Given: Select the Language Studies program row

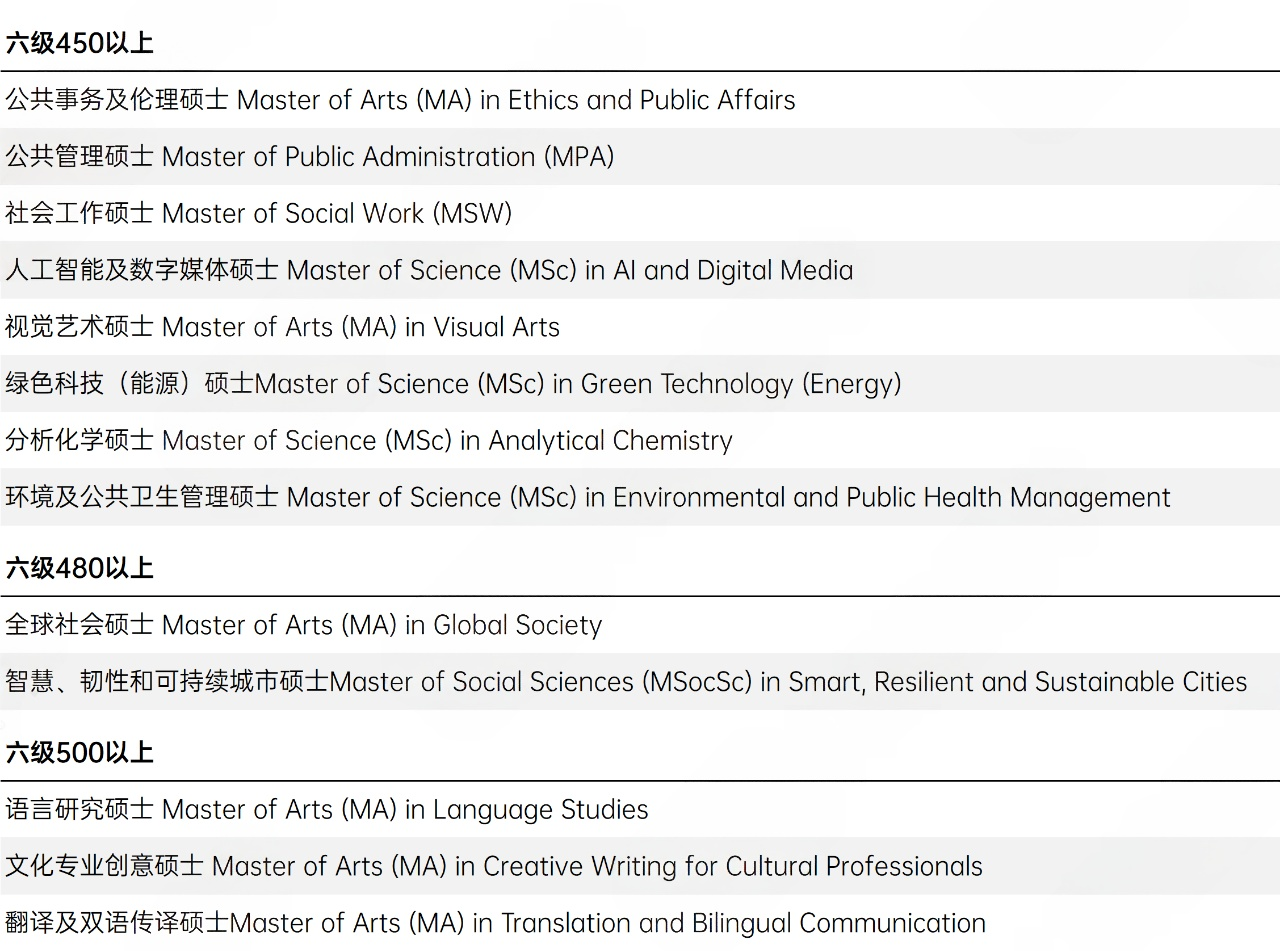Looking at the screenshot, I should pyautogui.click(x=326, y=810).
